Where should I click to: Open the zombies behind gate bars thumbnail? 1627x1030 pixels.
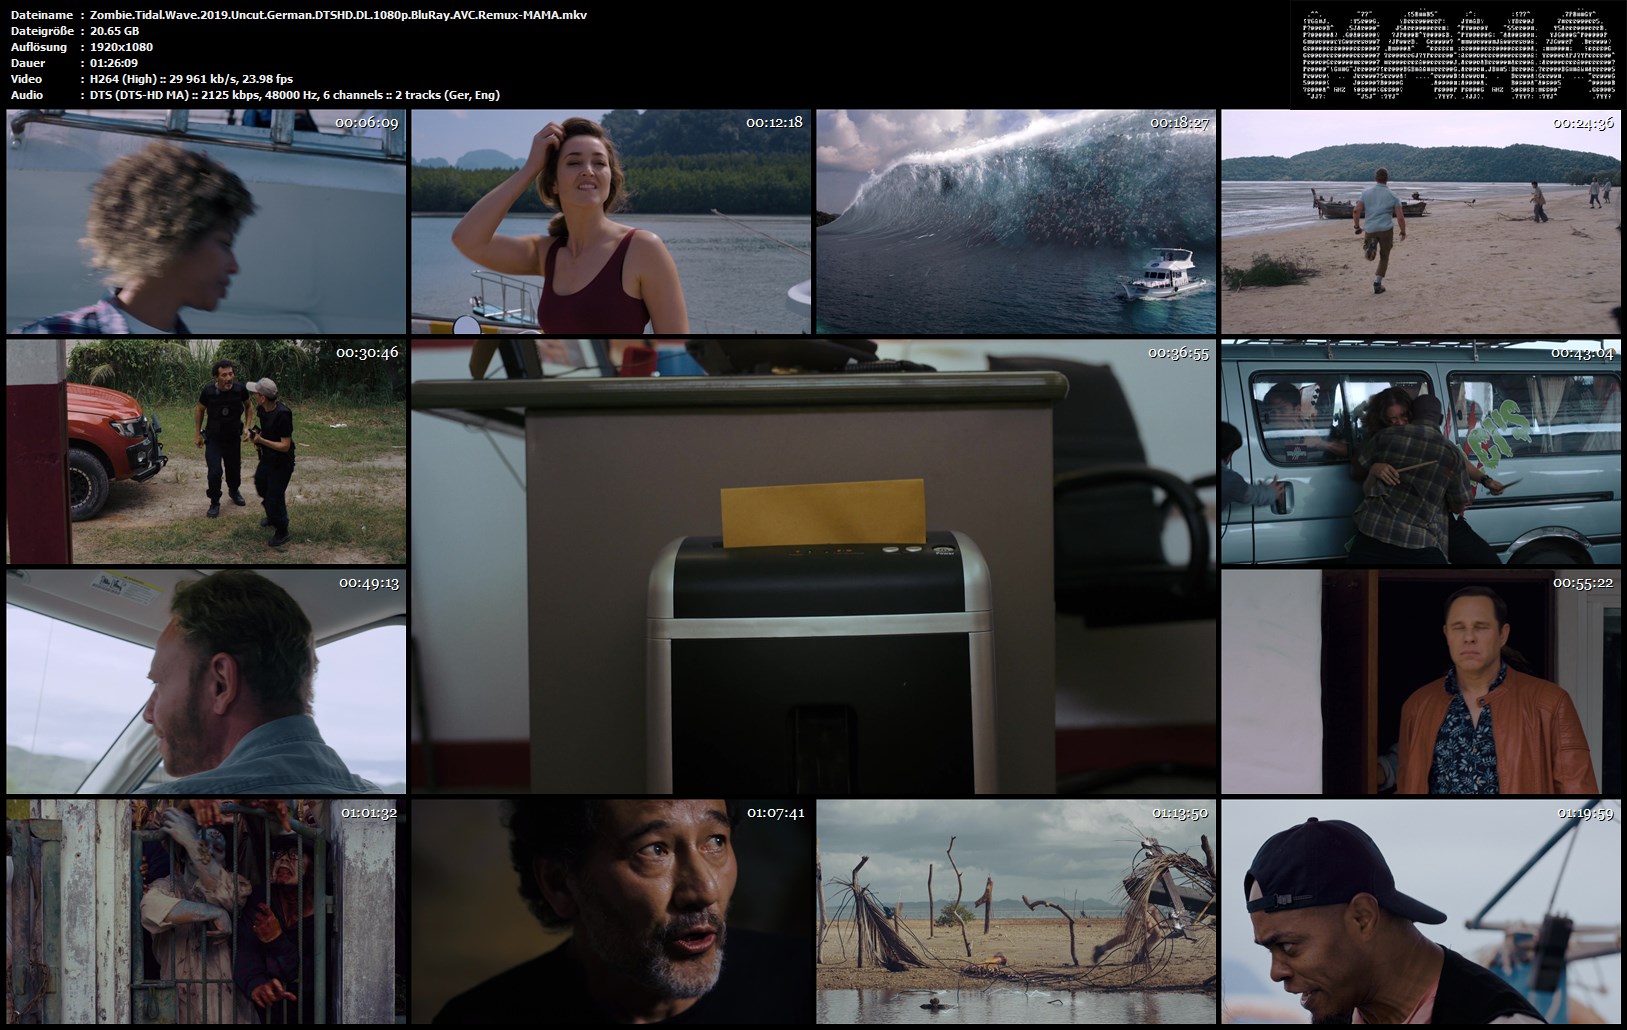pyautogui.click(x=206, y=911)
